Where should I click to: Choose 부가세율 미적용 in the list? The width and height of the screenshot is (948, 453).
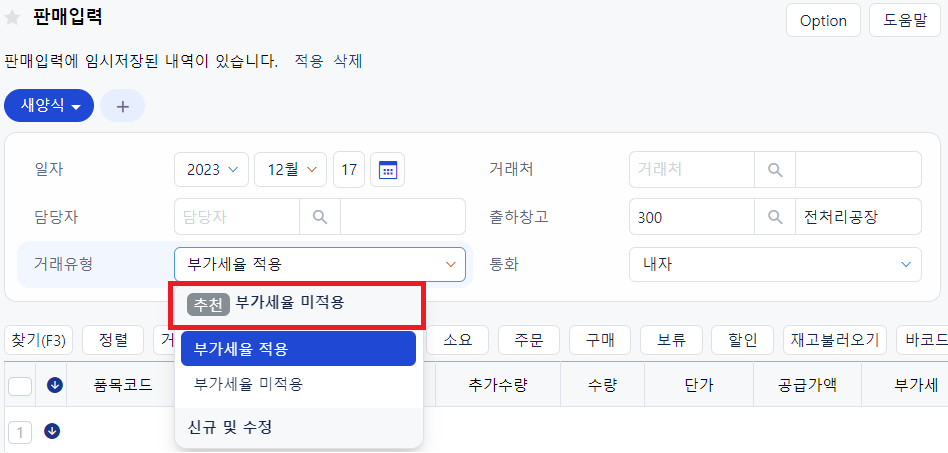[299, 384]
